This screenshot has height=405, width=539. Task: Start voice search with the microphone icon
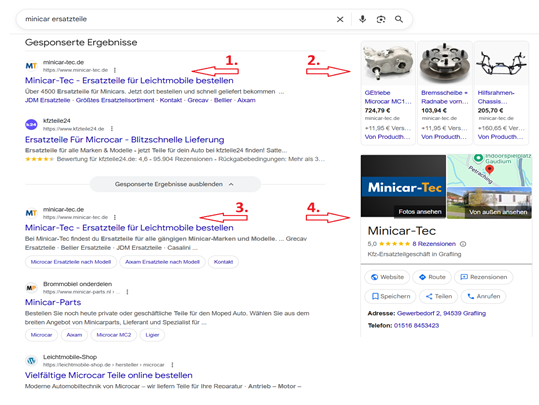[362, 19]
